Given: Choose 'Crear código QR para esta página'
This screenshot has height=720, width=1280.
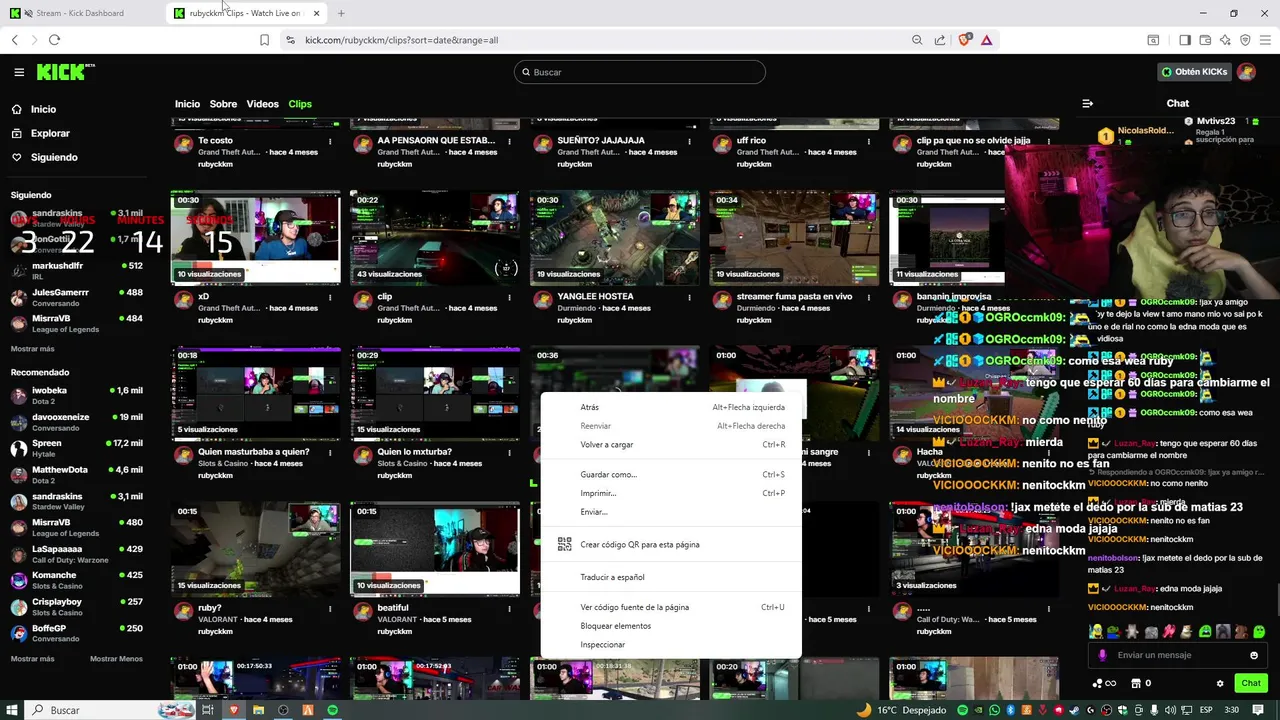Looking at the screenshot, I should [x=671, y=545].
